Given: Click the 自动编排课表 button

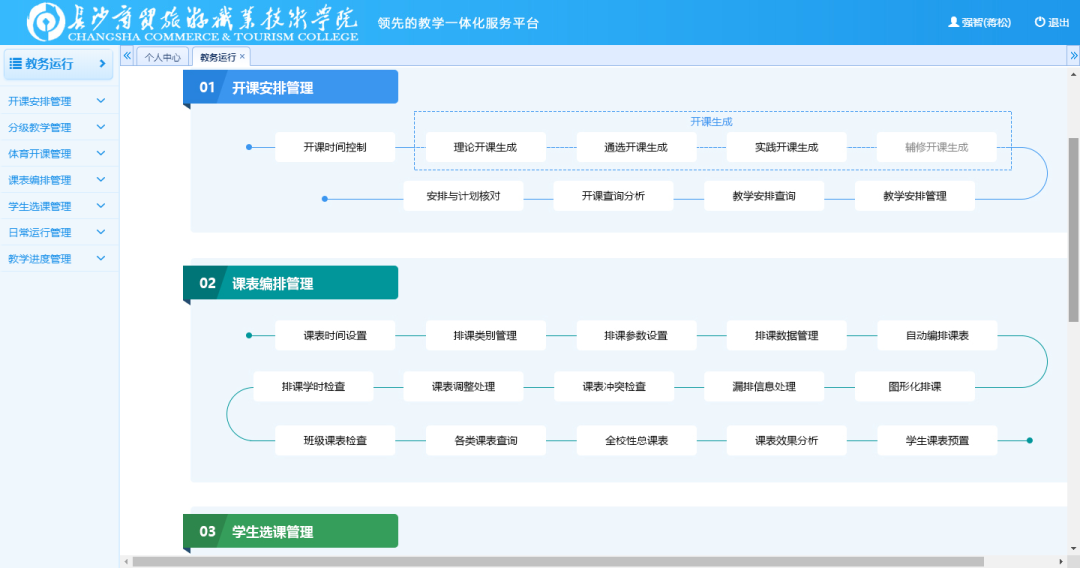Looking at the screenshot, I should click(937, 335).
